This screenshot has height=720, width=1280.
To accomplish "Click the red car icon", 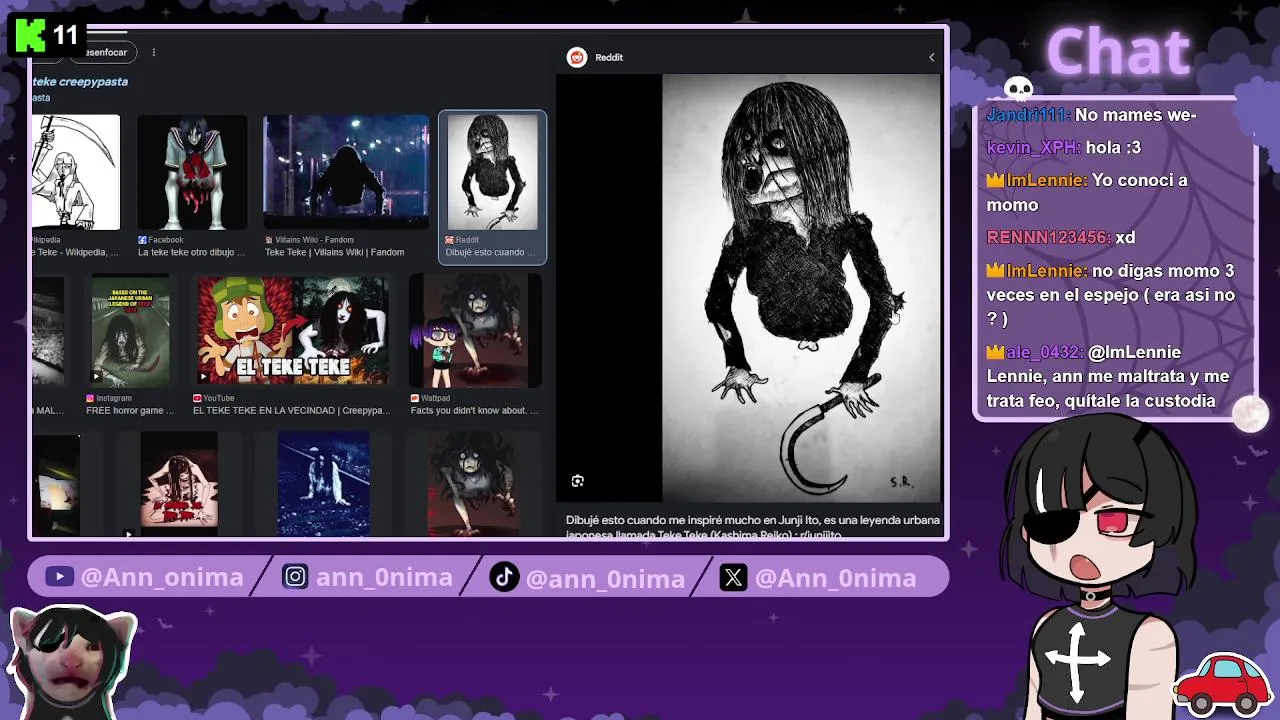I will point(1223,682).
